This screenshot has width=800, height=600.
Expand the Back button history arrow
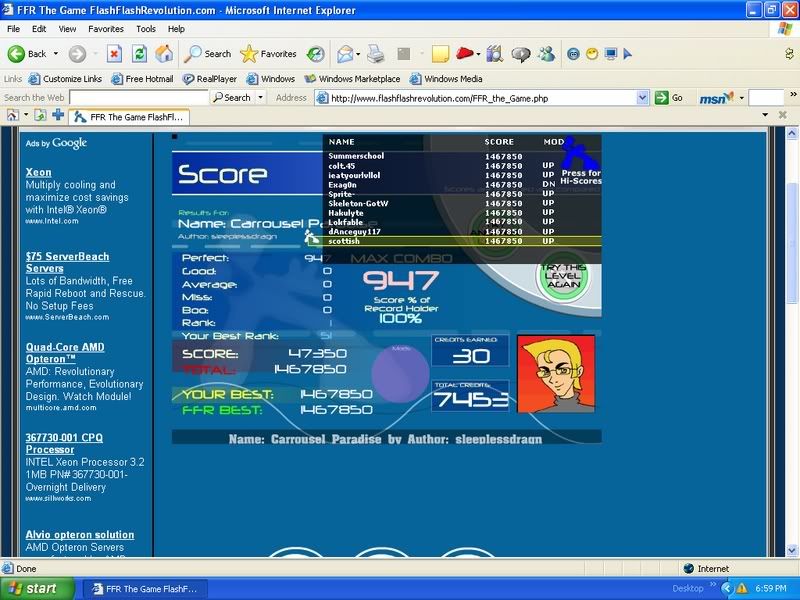coord(55,54)
